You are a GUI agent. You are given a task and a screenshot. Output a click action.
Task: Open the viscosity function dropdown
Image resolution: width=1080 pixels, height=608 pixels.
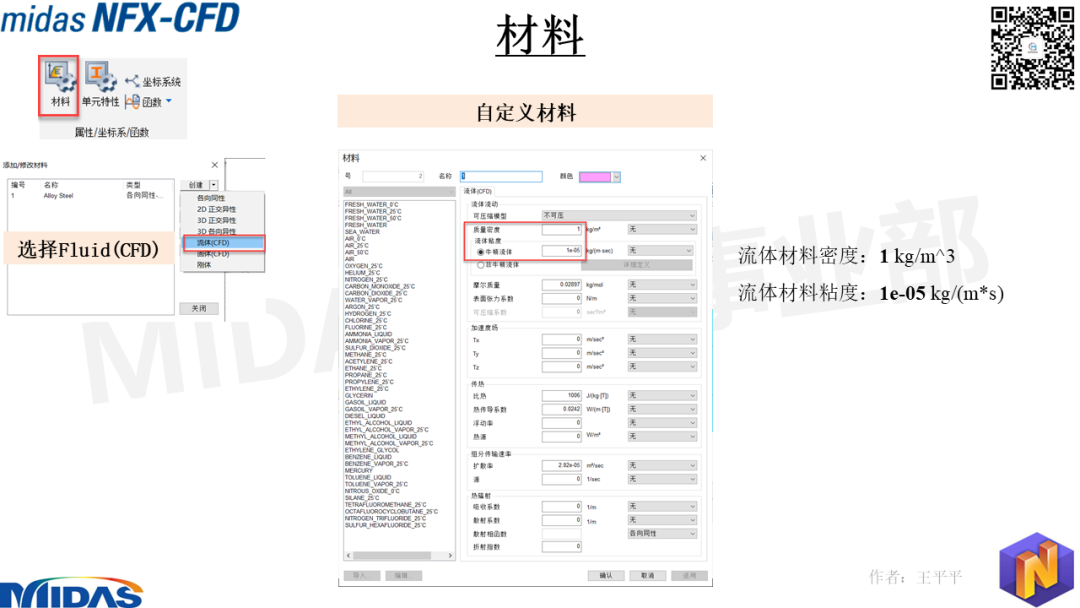click(x=660, y=251)
